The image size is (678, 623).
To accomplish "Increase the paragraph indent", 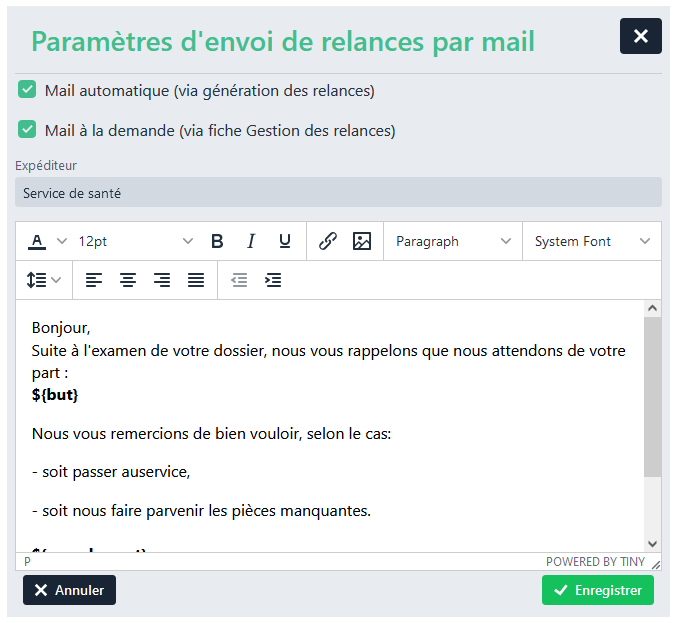I will (273, 280).
